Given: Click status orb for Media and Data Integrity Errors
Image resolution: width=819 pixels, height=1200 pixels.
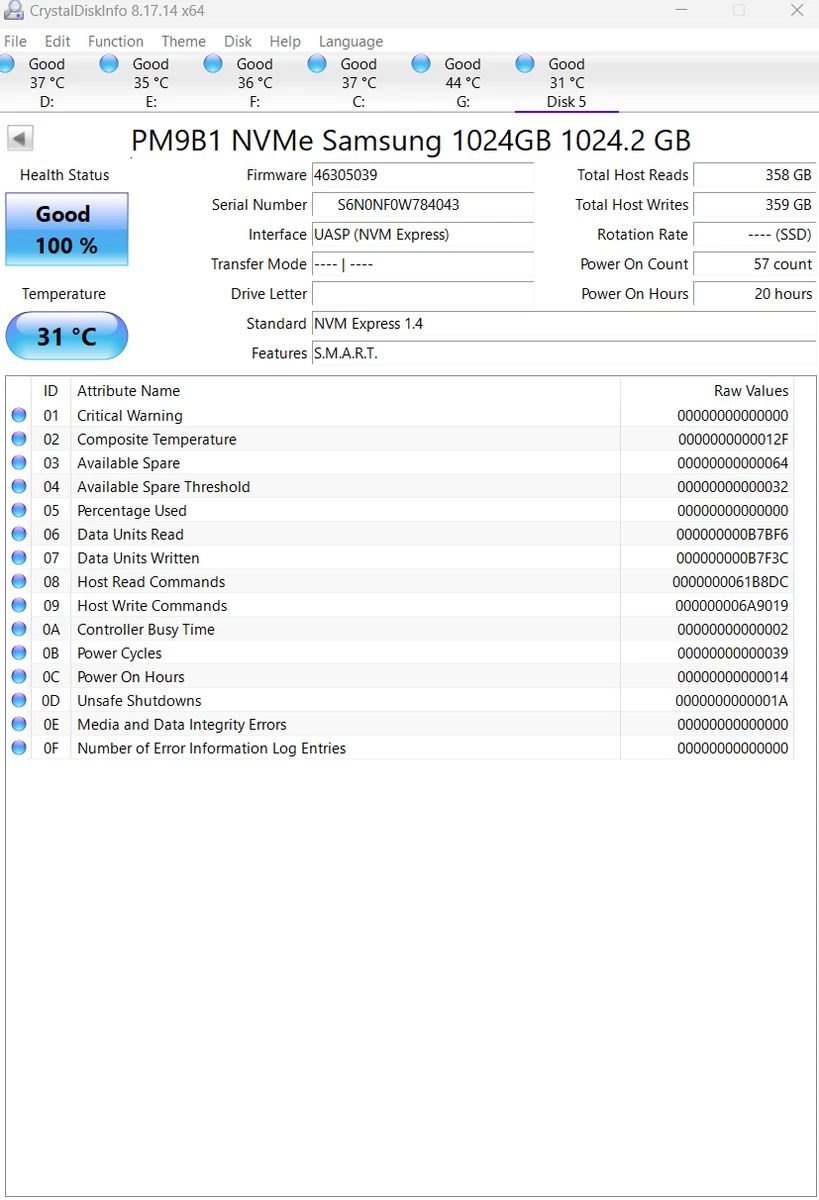Looking at the screenshot, I should pyautogui.click(x=19, y=724).
